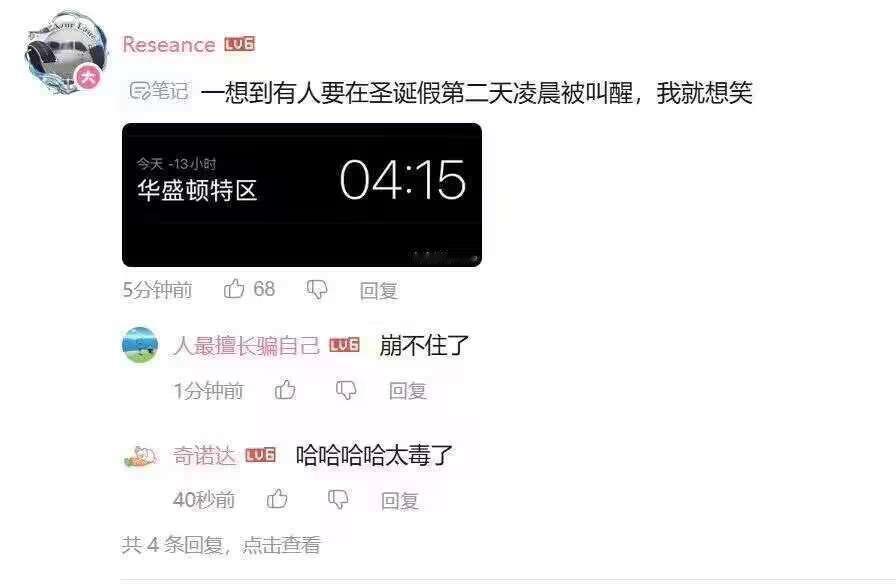Open 人最擅长骗自己's round avatar

[140, 345]
